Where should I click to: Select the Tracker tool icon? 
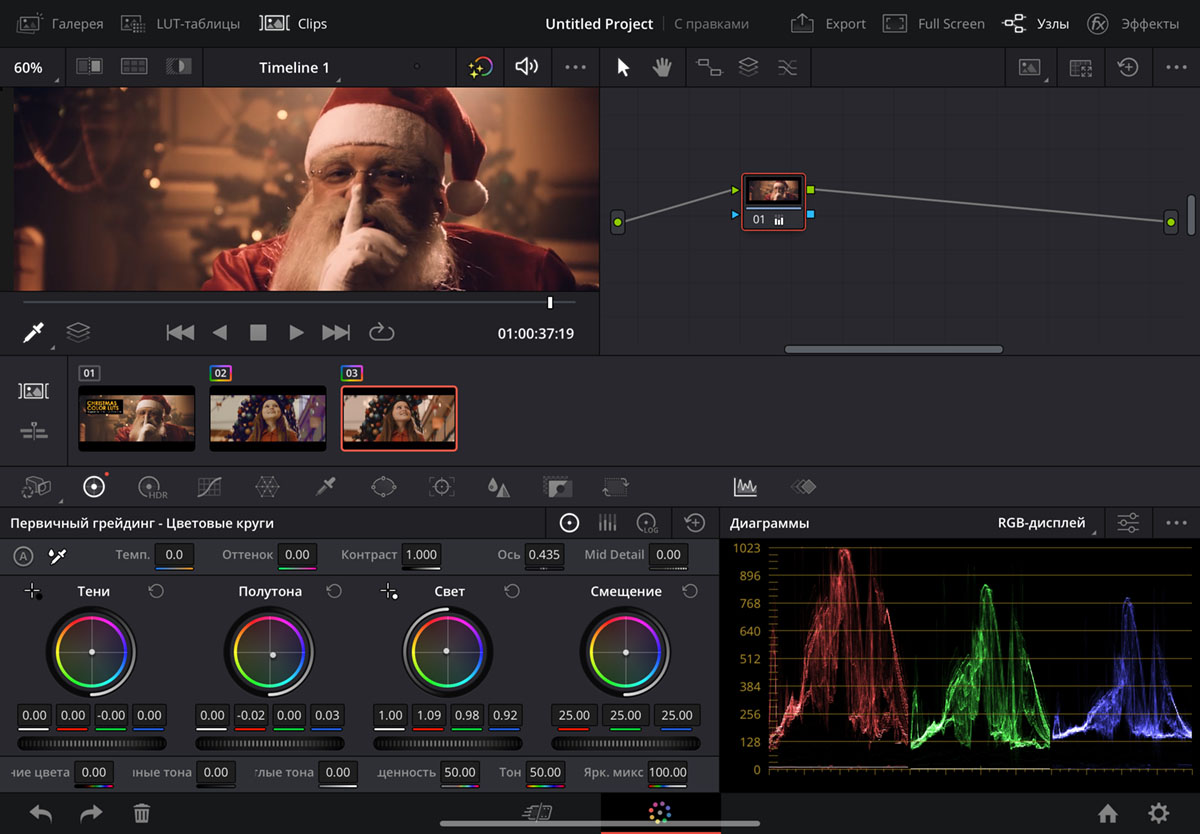tap(441, 487)
